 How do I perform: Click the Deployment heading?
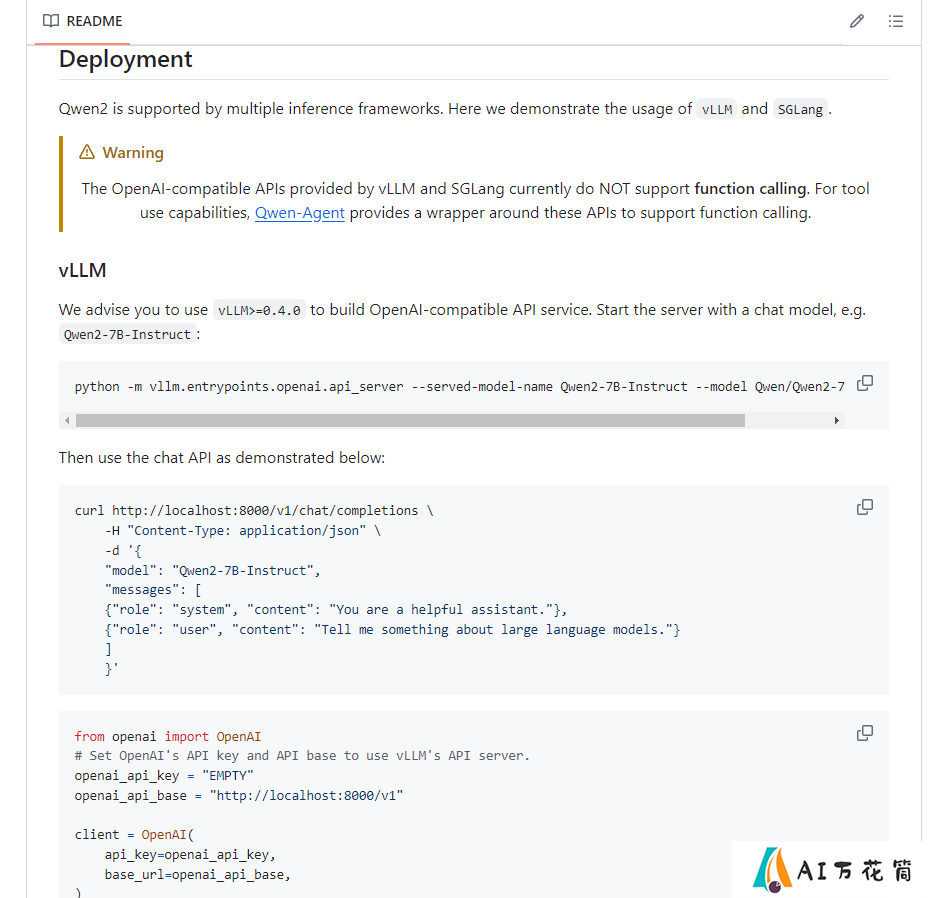(125, 59)
